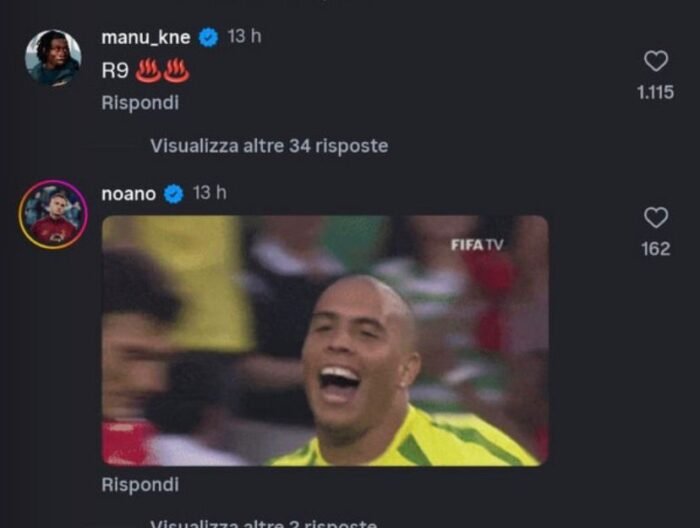Image resolution: width=700 pixels, height=528 pixels.
Task: Expand the partially visible replies under noano
Action: coord(264,523)
